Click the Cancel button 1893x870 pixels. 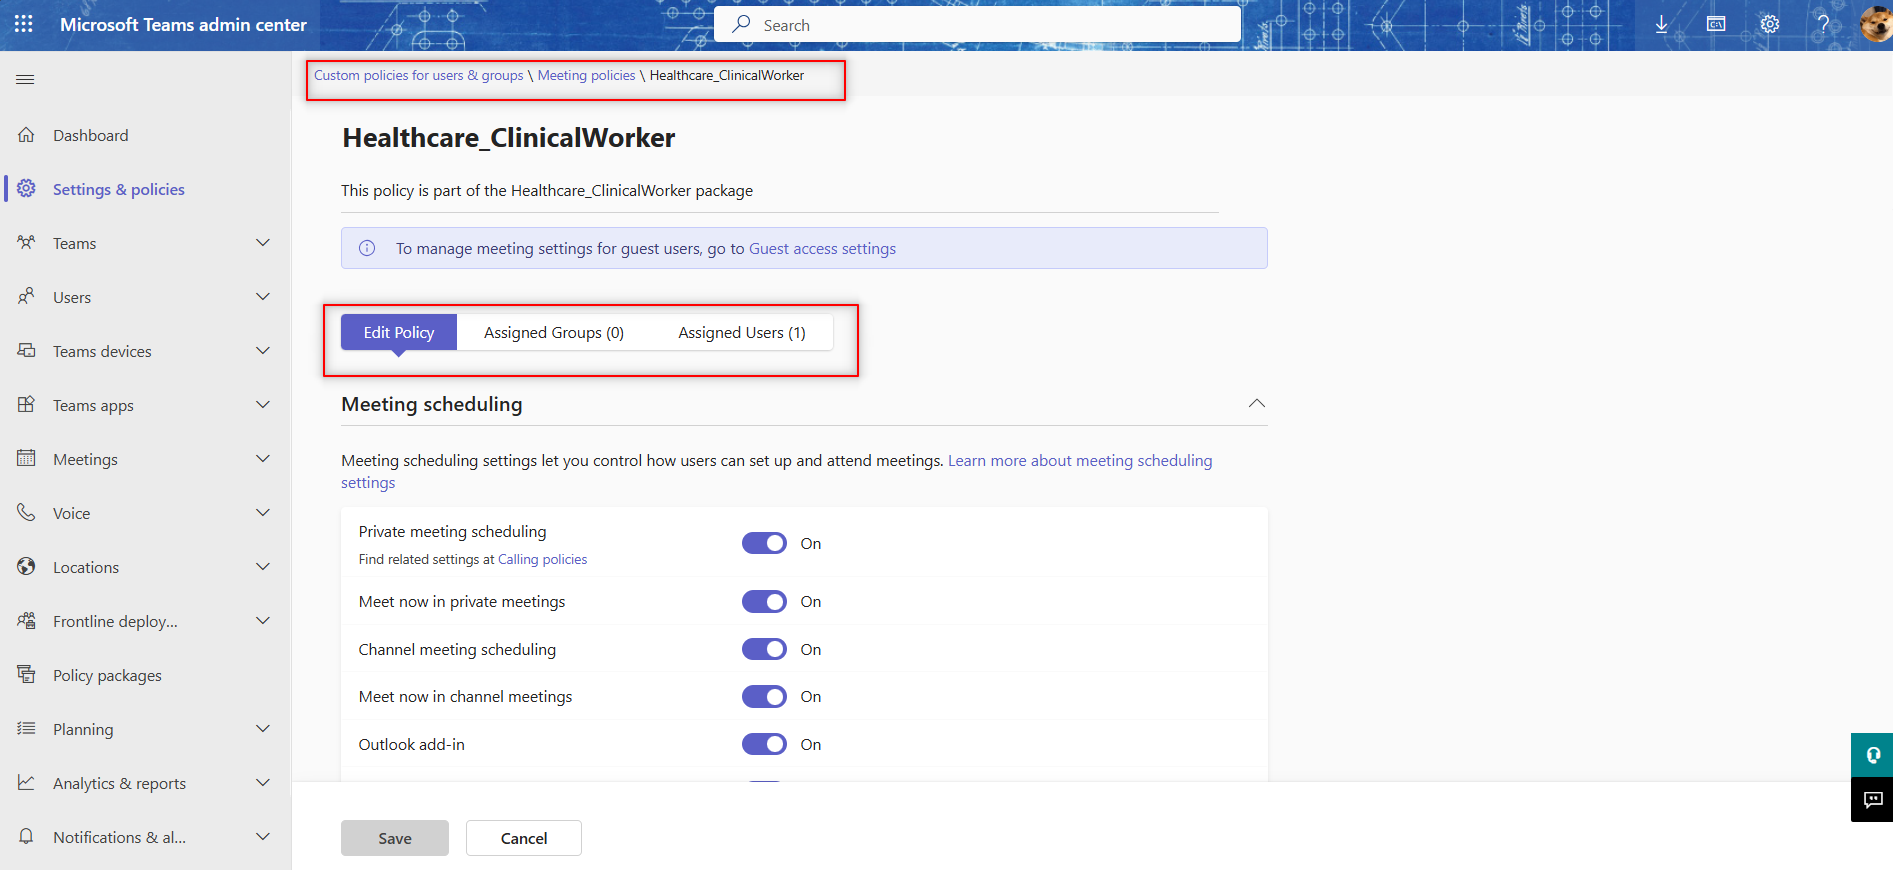pos(524,838)
